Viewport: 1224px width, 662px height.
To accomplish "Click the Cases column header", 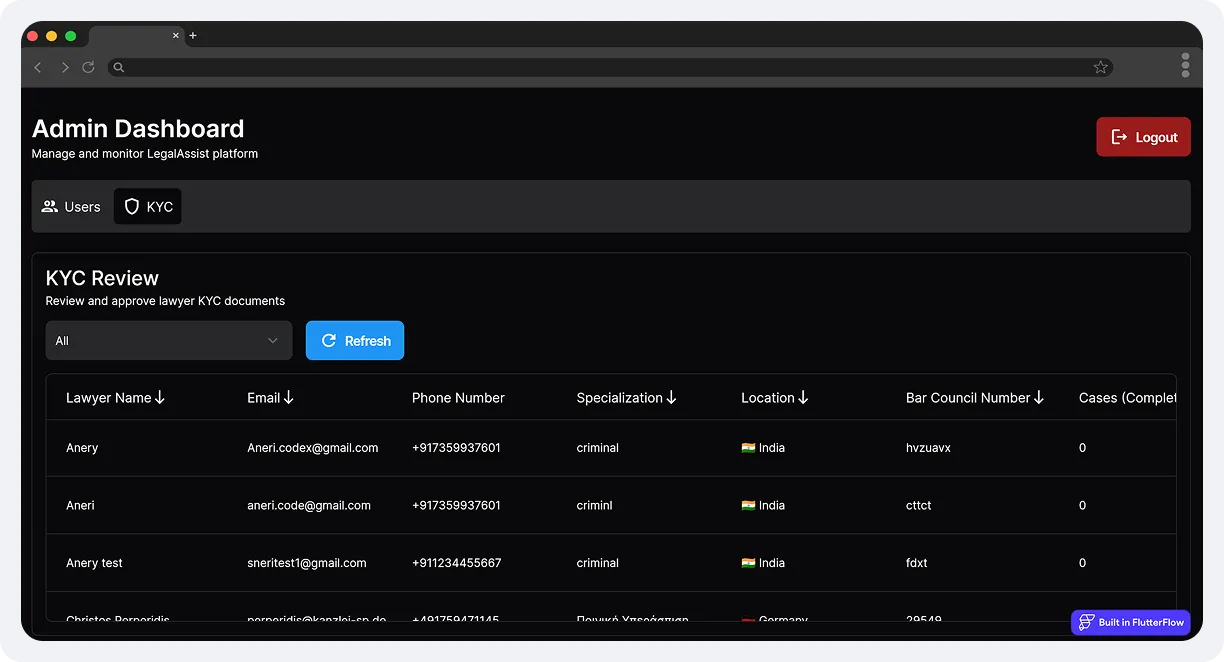I will tap(1127, 397).
